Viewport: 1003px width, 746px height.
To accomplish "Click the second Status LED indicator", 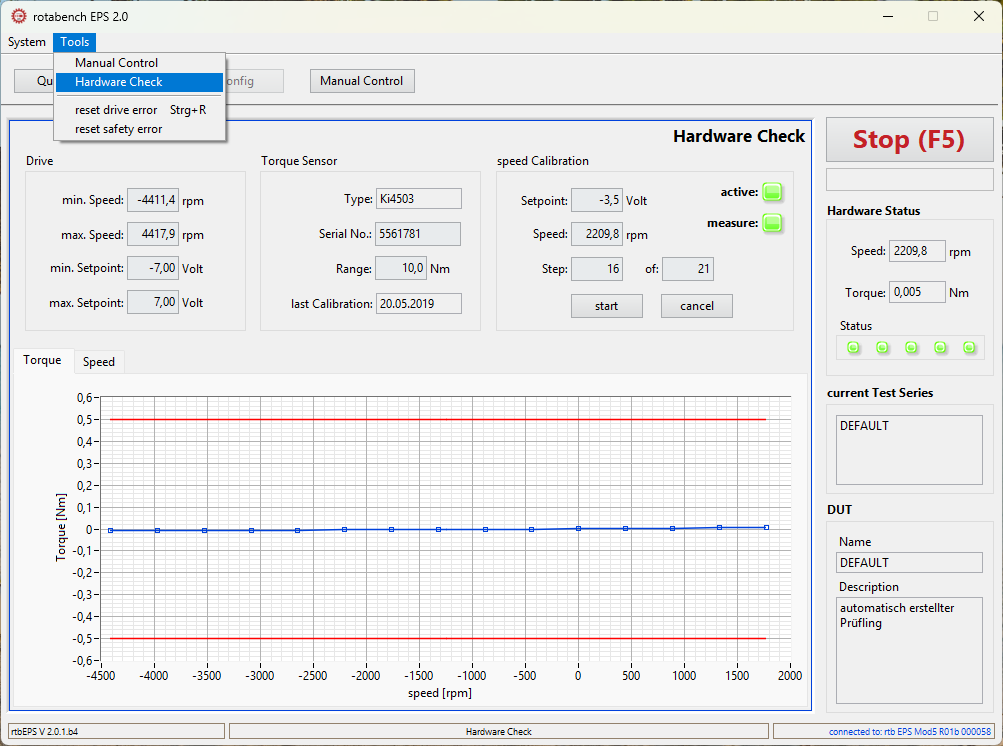I will (881, 347).
